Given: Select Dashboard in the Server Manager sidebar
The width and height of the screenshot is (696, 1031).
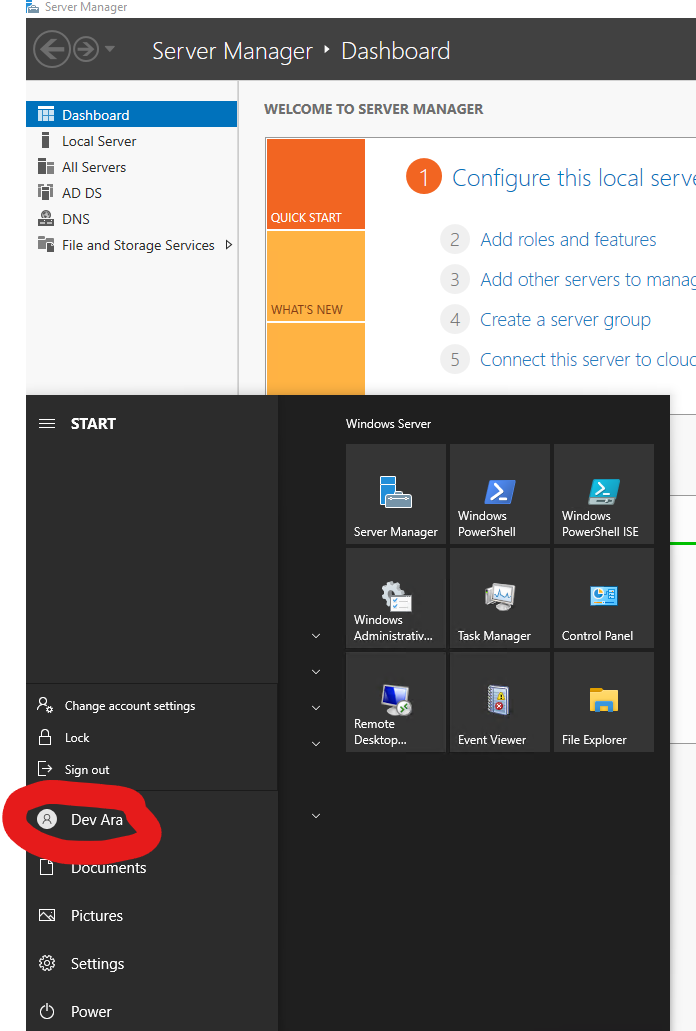Looking at the screenshot, I should click(131, 114).
